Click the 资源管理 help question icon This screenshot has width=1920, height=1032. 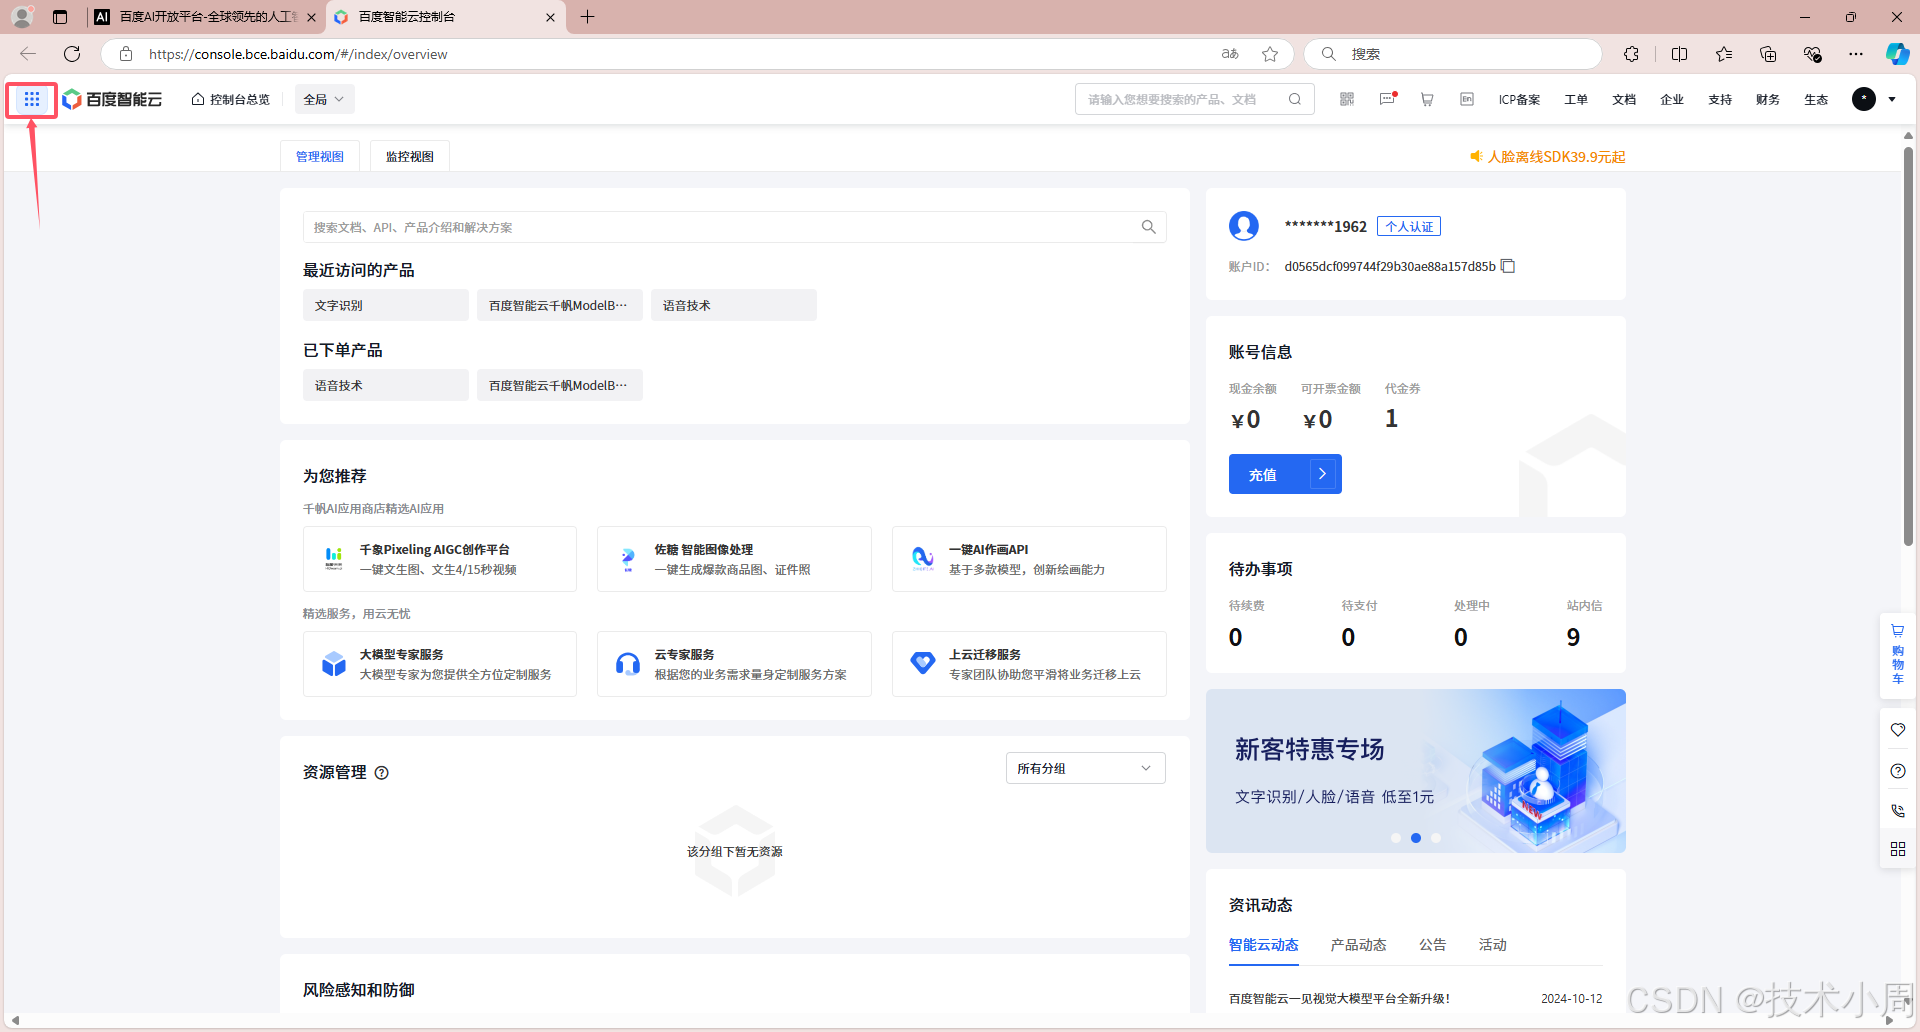point(382,773)
